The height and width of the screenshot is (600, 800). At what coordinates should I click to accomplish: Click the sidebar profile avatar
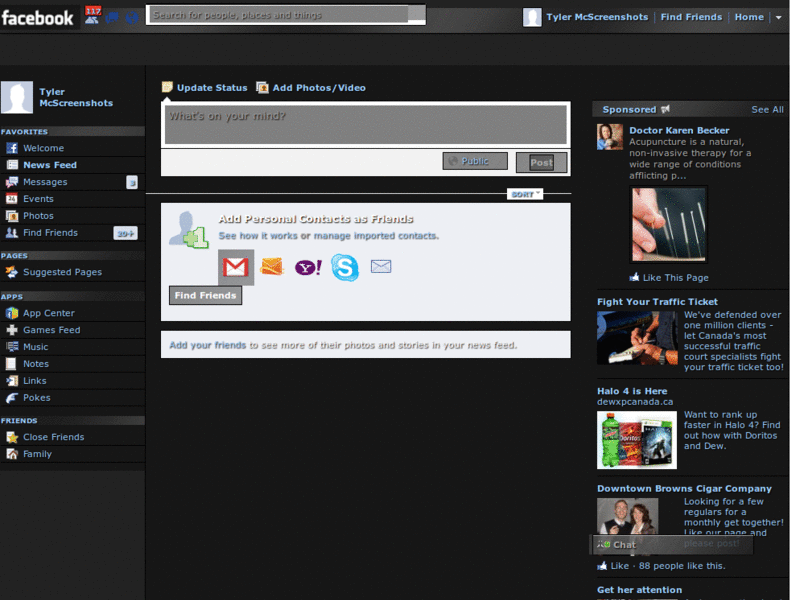[17, 97]
